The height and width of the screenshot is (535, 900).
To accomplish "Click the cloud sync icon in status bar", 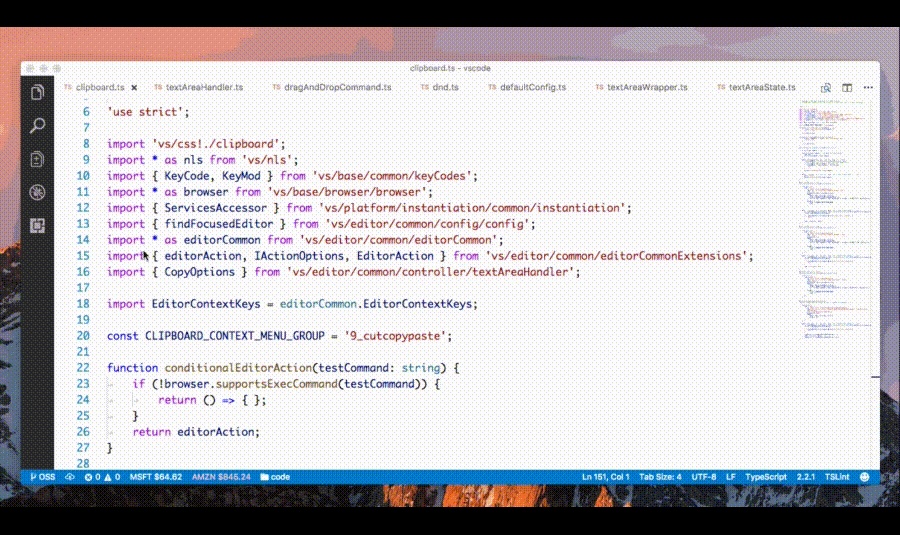I will tap(69, 477).
